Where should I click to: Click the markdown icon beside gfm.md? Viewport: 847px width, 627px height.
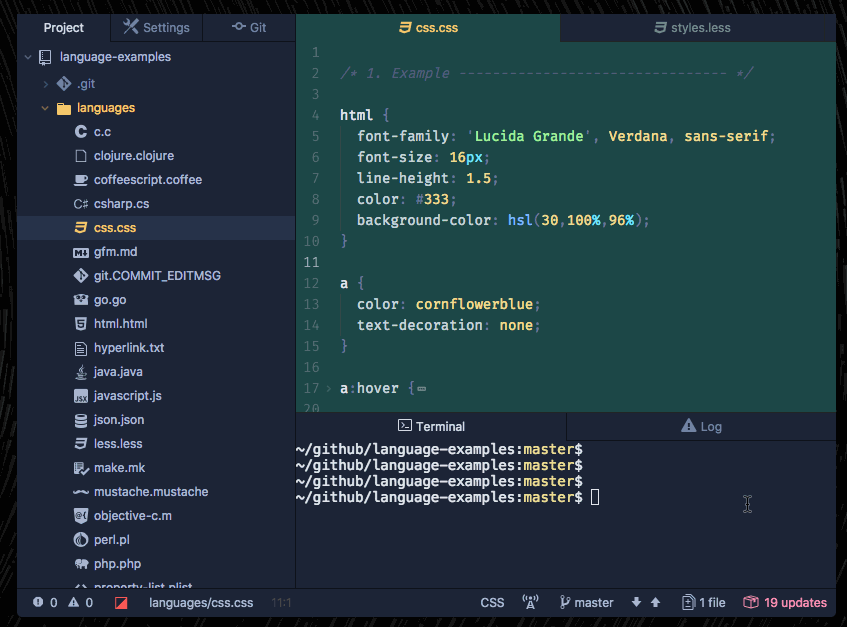81,252
